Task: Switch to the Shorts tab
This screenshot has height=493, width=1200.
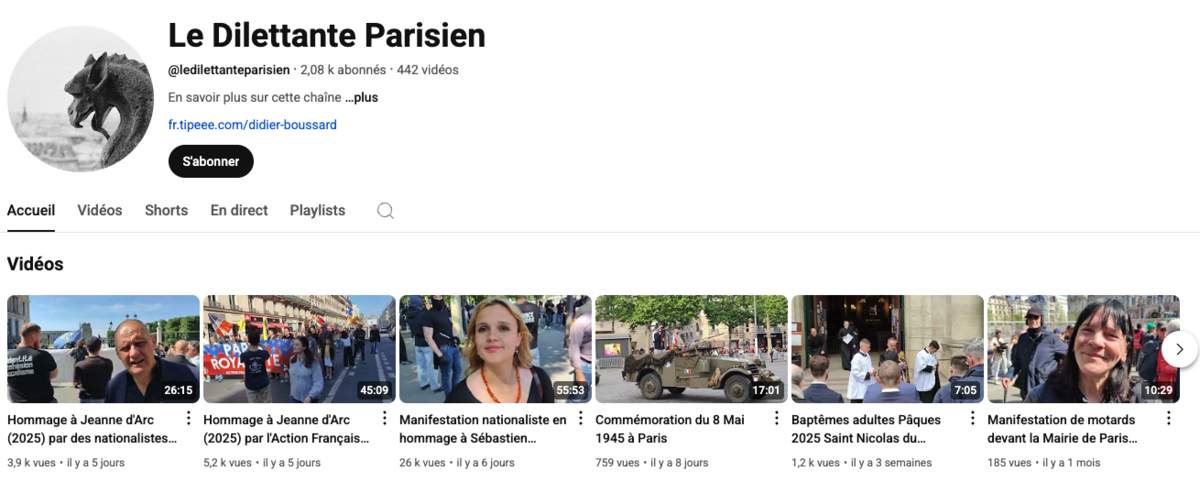Action: pyautogui.click(x=166, y=210)
